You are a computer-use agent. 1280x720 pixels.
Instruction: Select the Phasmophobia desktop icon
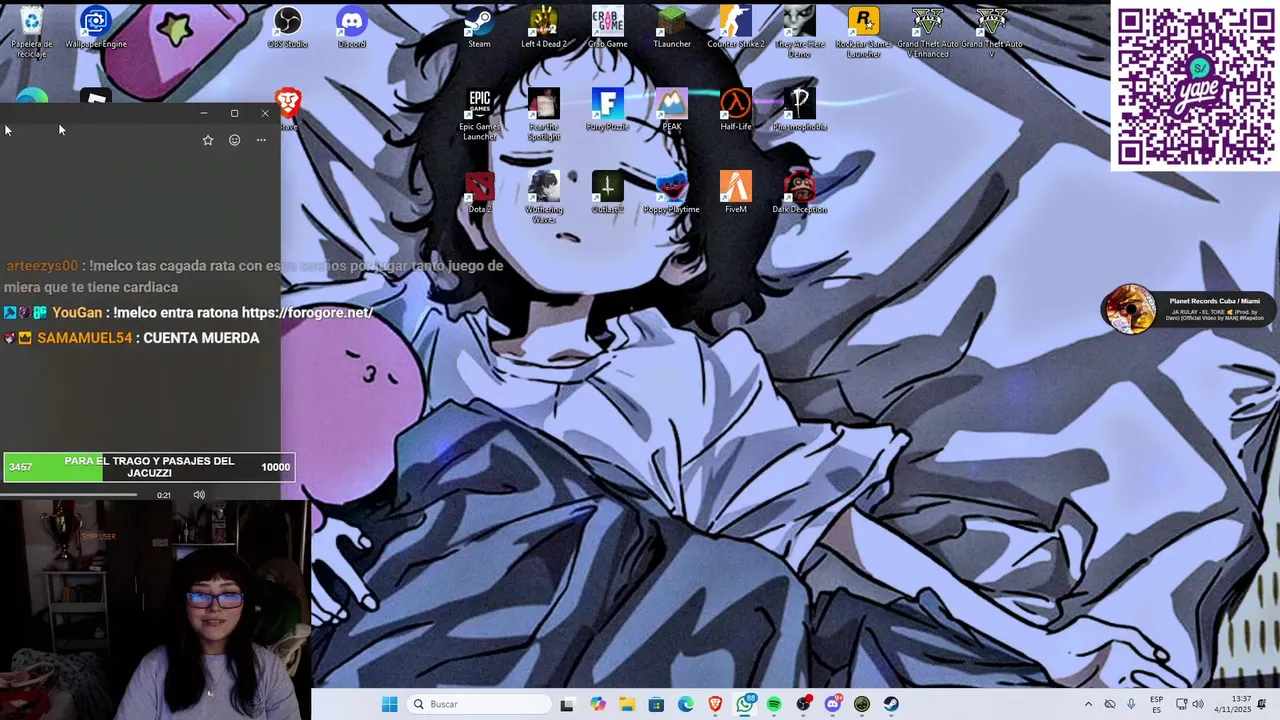[800, 110]
